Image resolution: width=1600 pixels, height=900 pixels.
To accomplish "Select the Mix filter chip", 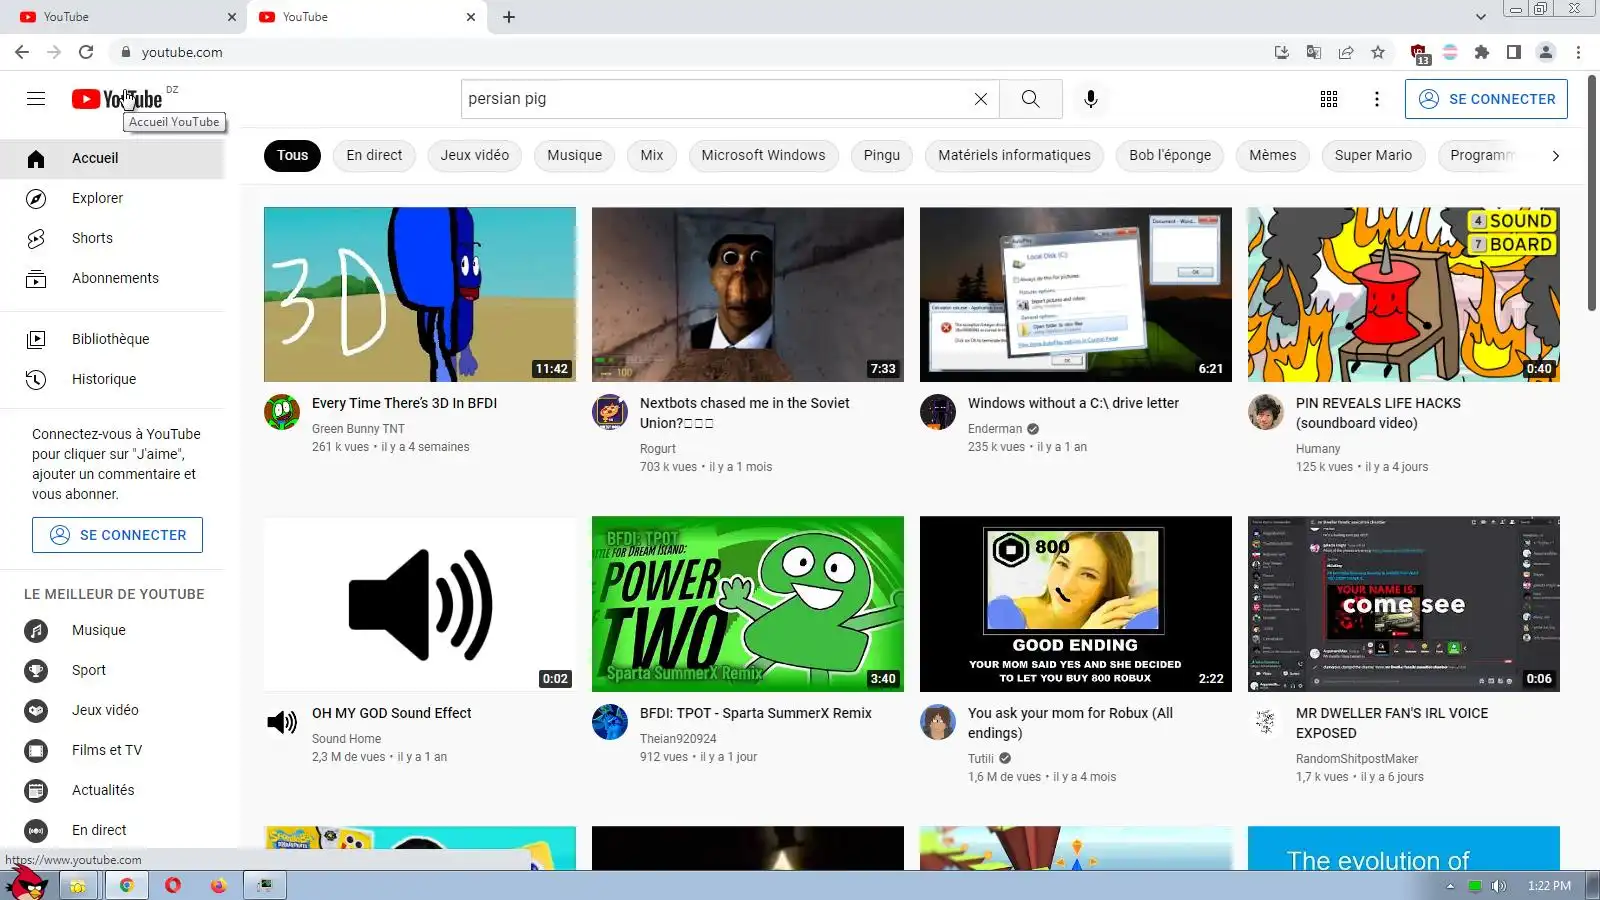I will point(652,155).
